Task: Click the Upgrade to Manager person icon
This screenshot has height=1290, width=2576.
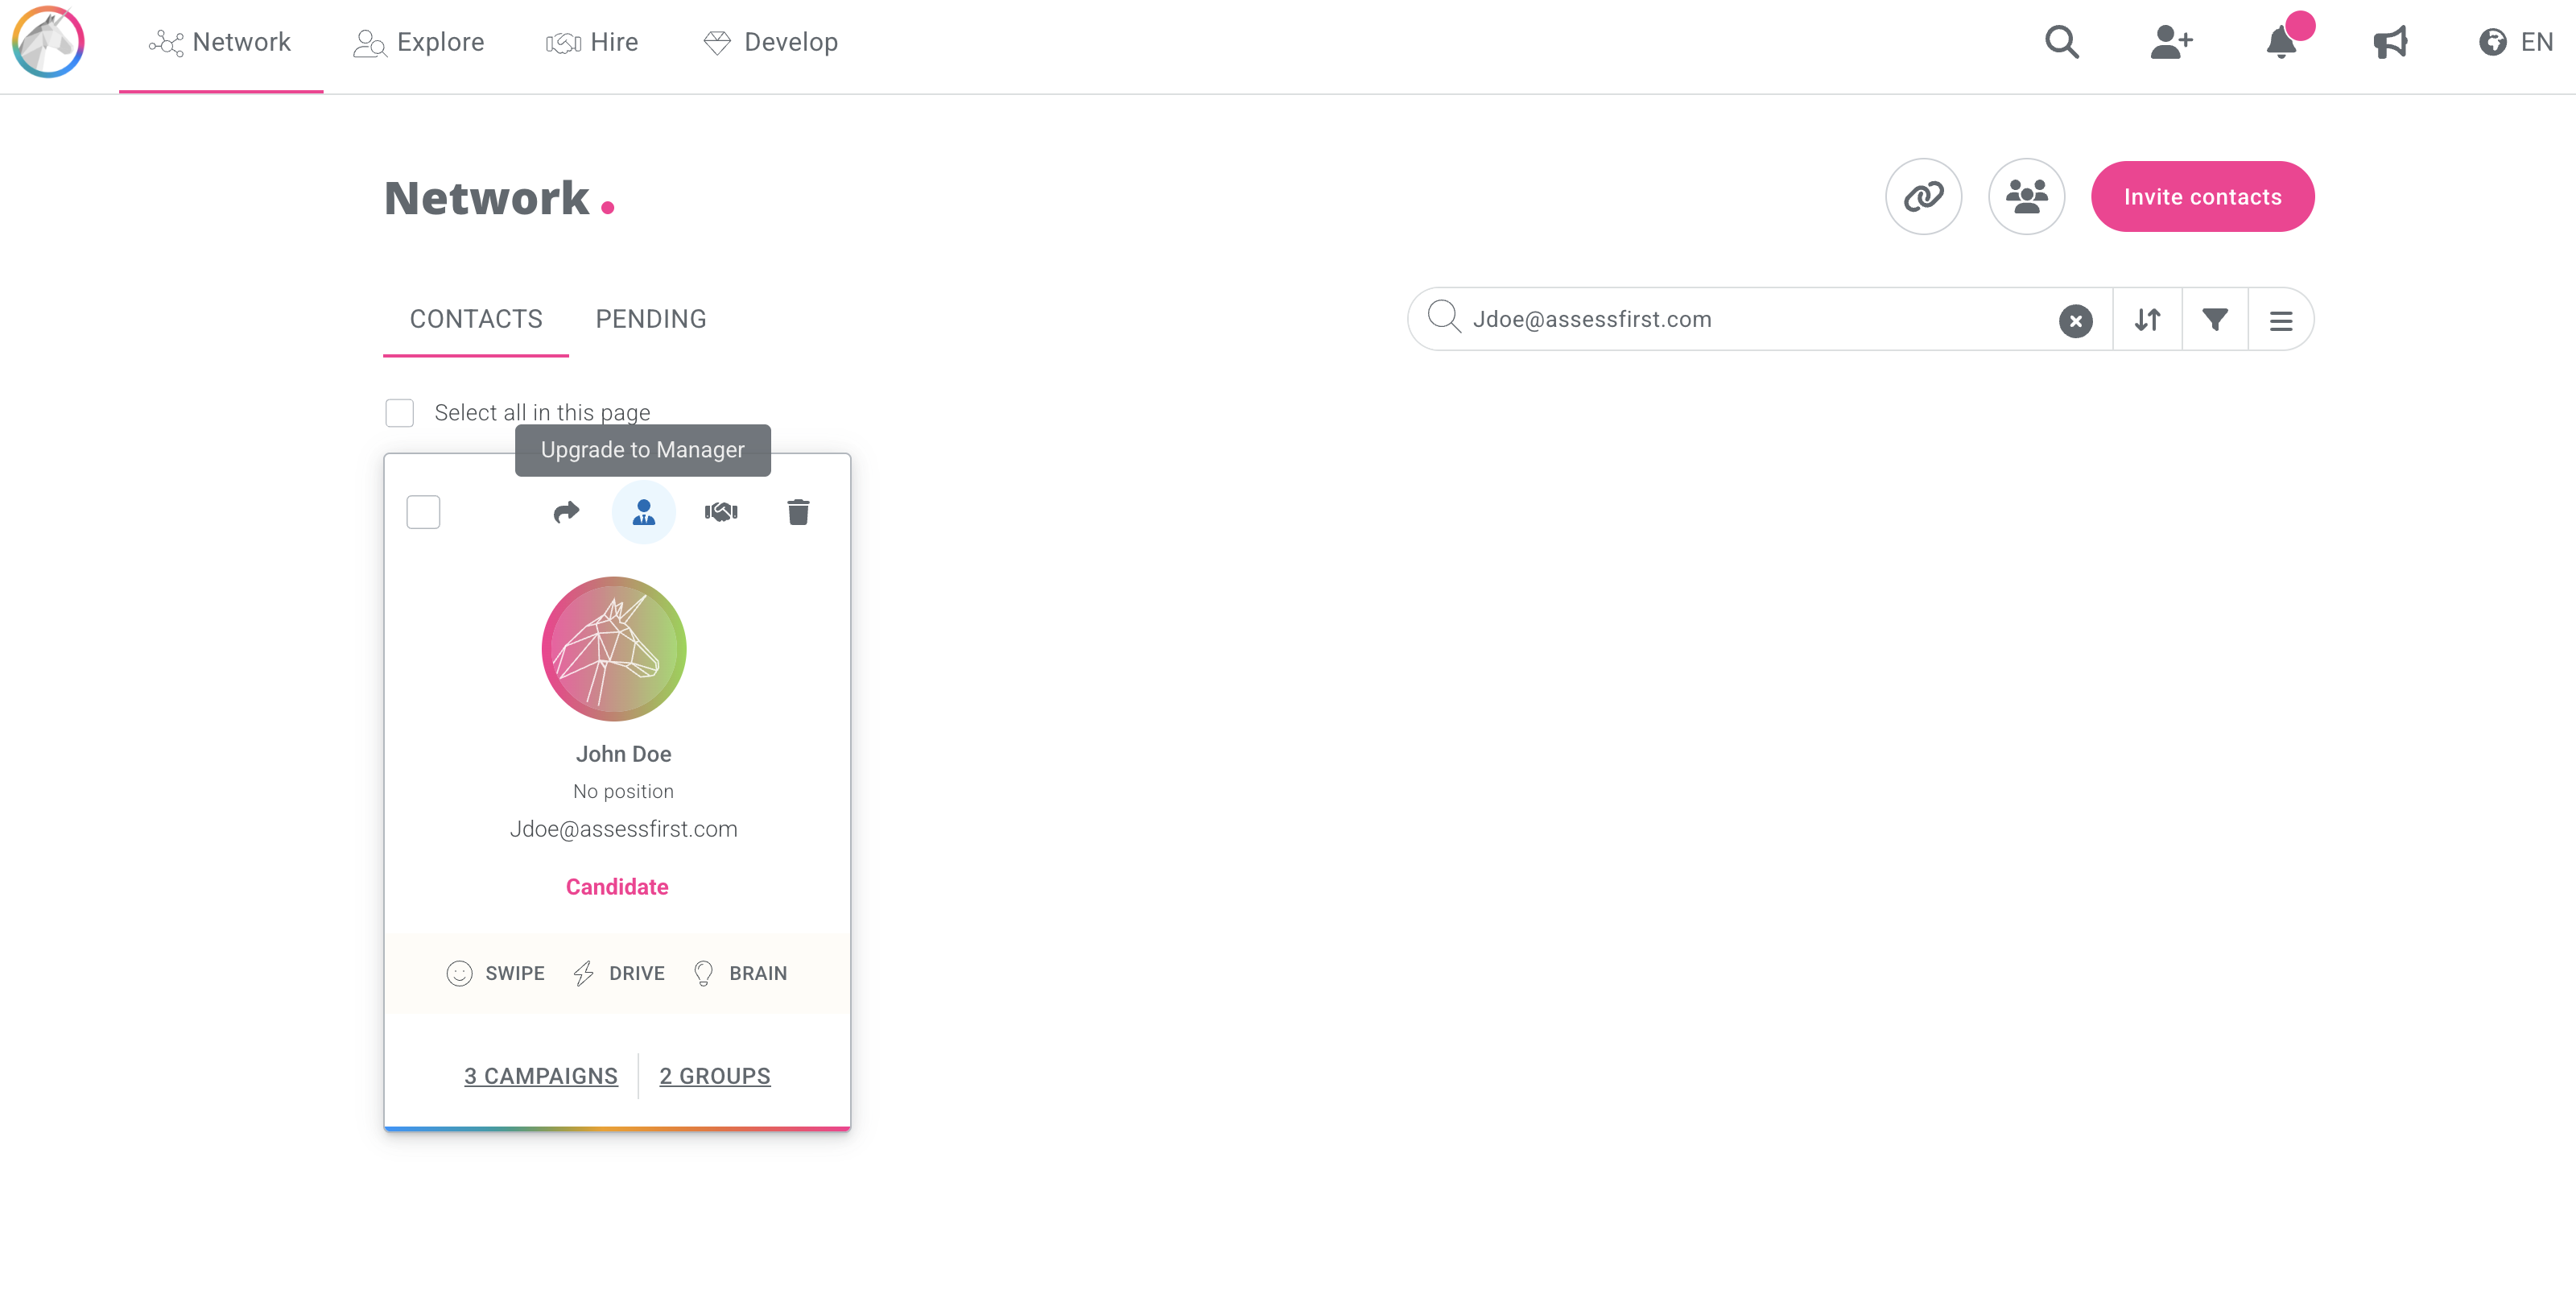Action: click(x=644, y=512)
